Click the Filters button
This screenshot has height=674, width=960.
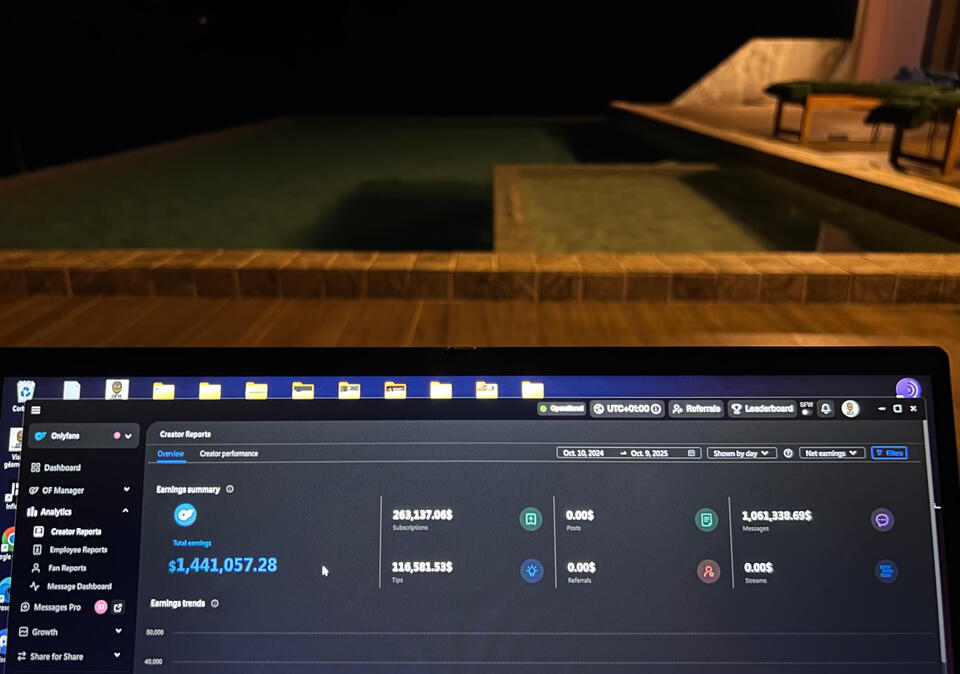[x=889, y=453]
